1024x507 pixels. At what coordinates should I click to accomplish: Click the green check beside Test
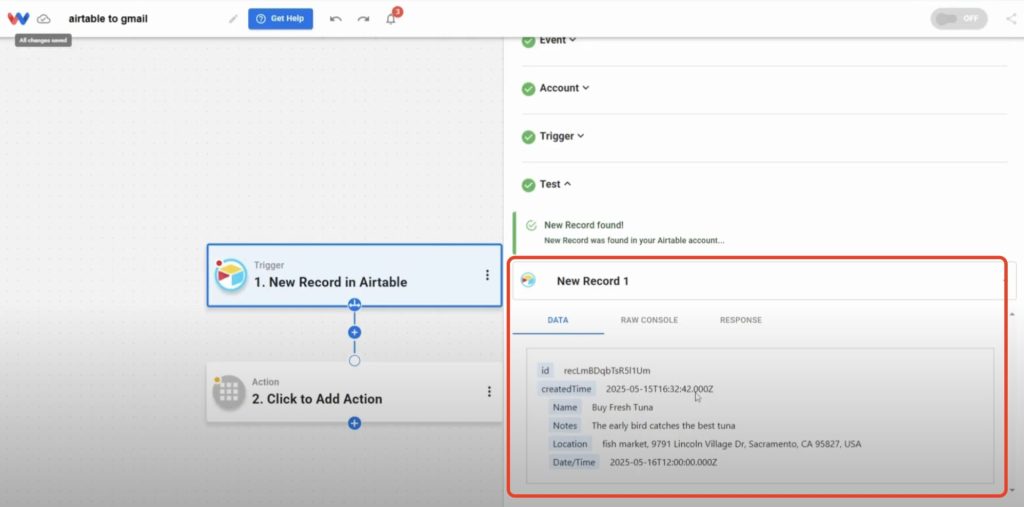click(528, 186)
